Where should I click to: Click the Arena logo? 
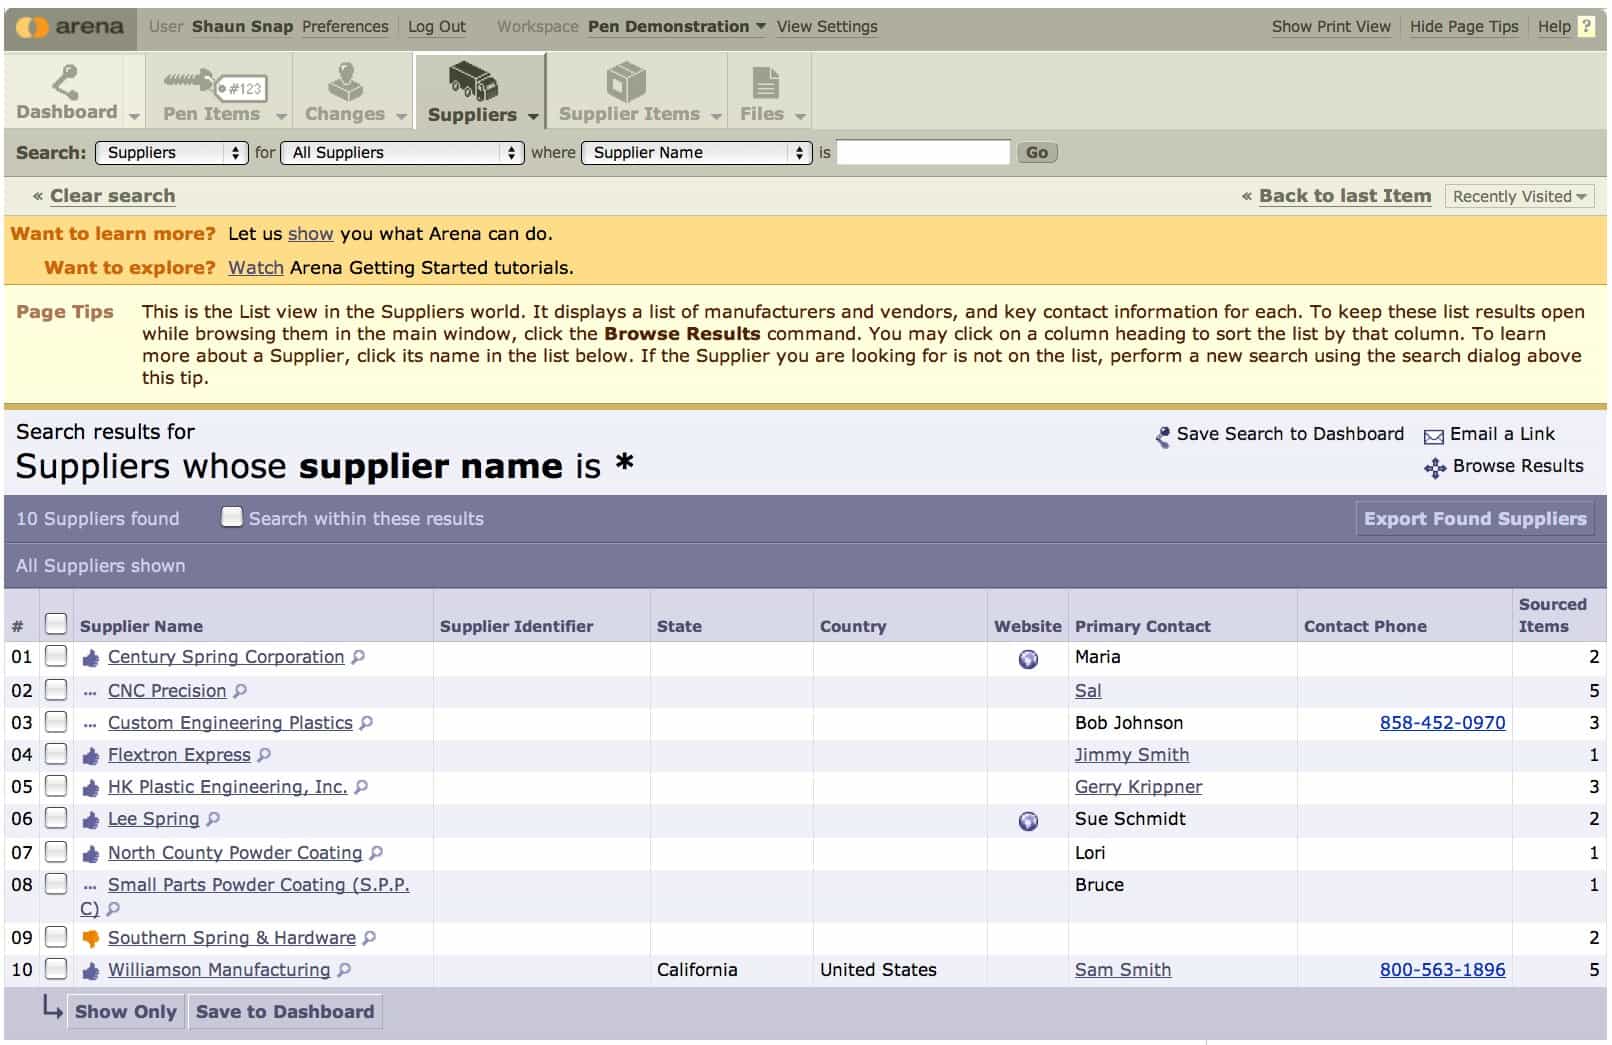coord(71,27)
